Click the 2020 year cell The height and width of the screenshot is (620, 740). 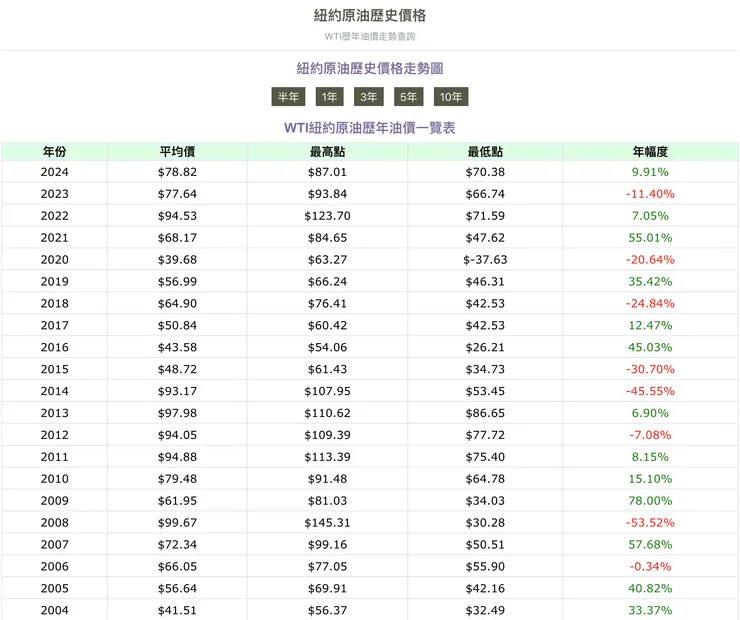coord(54,260)
